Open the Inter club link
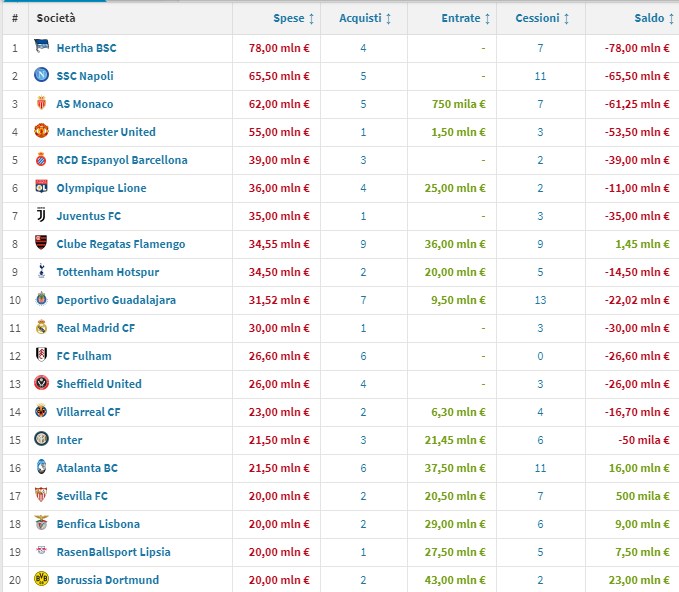Image resolution: width=679 pixels, height=592 pixels. 69,440
